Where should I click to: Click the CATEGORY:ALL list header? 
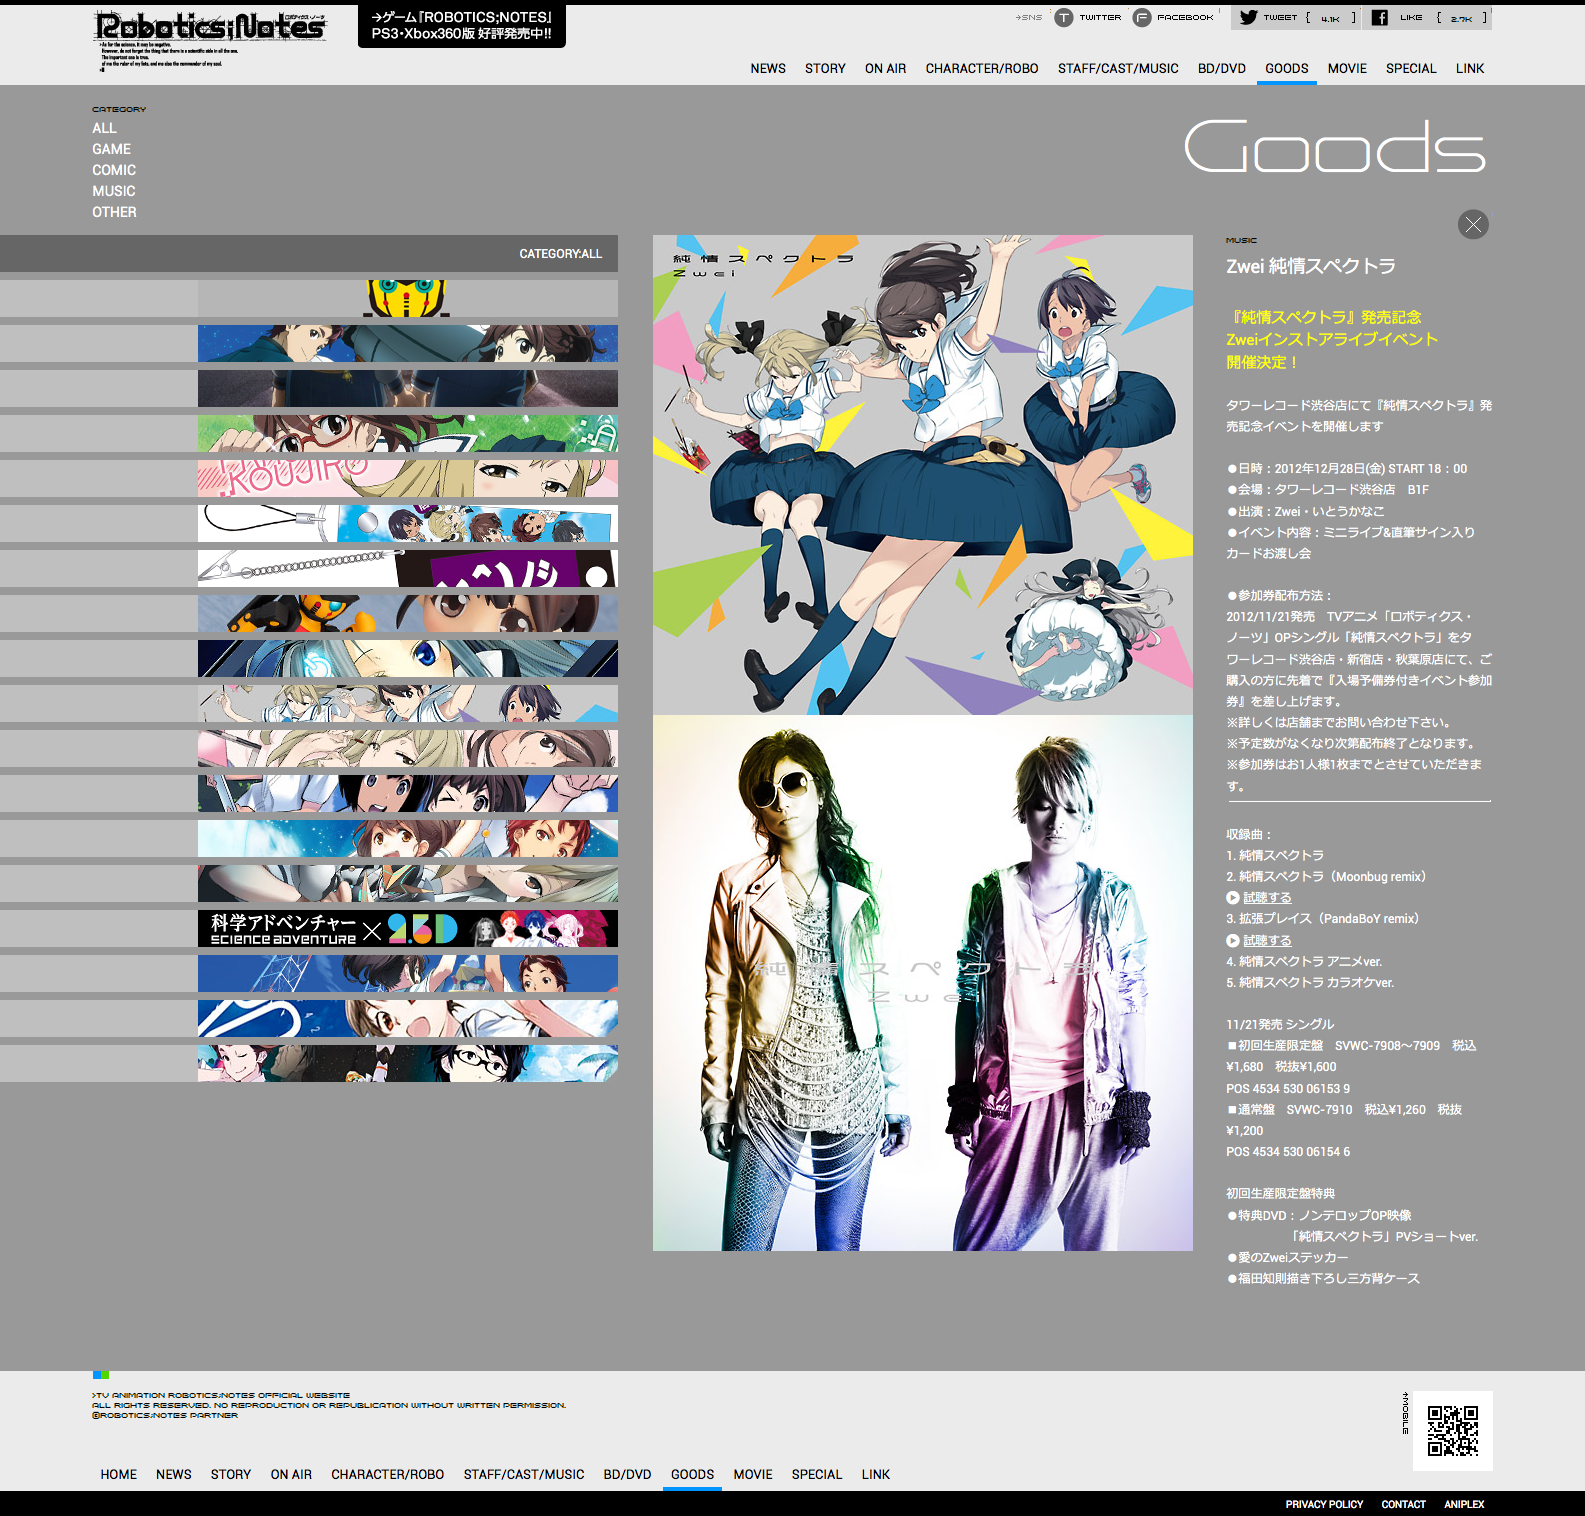[x=309, y=254]
